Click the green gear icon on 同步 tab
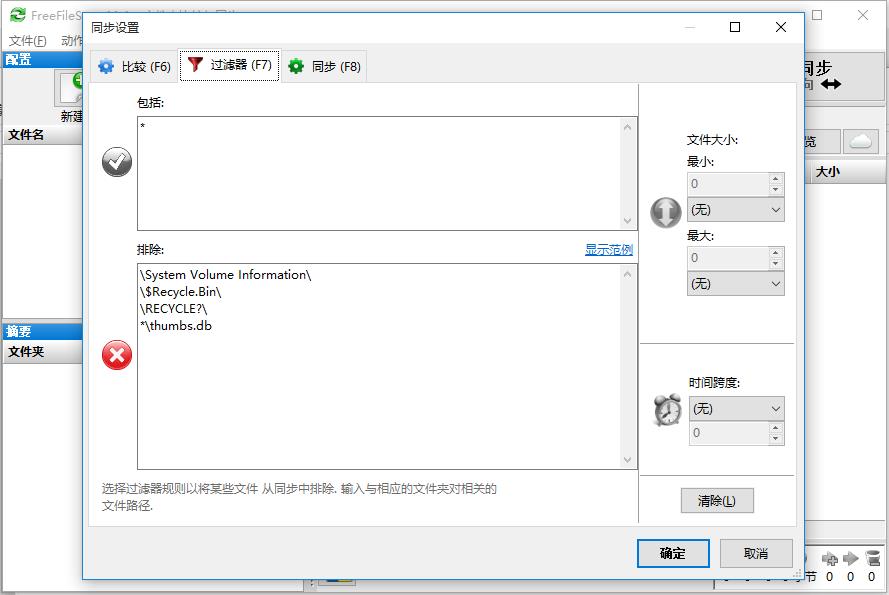Viewport: 889px width, 595px height. 296,66
